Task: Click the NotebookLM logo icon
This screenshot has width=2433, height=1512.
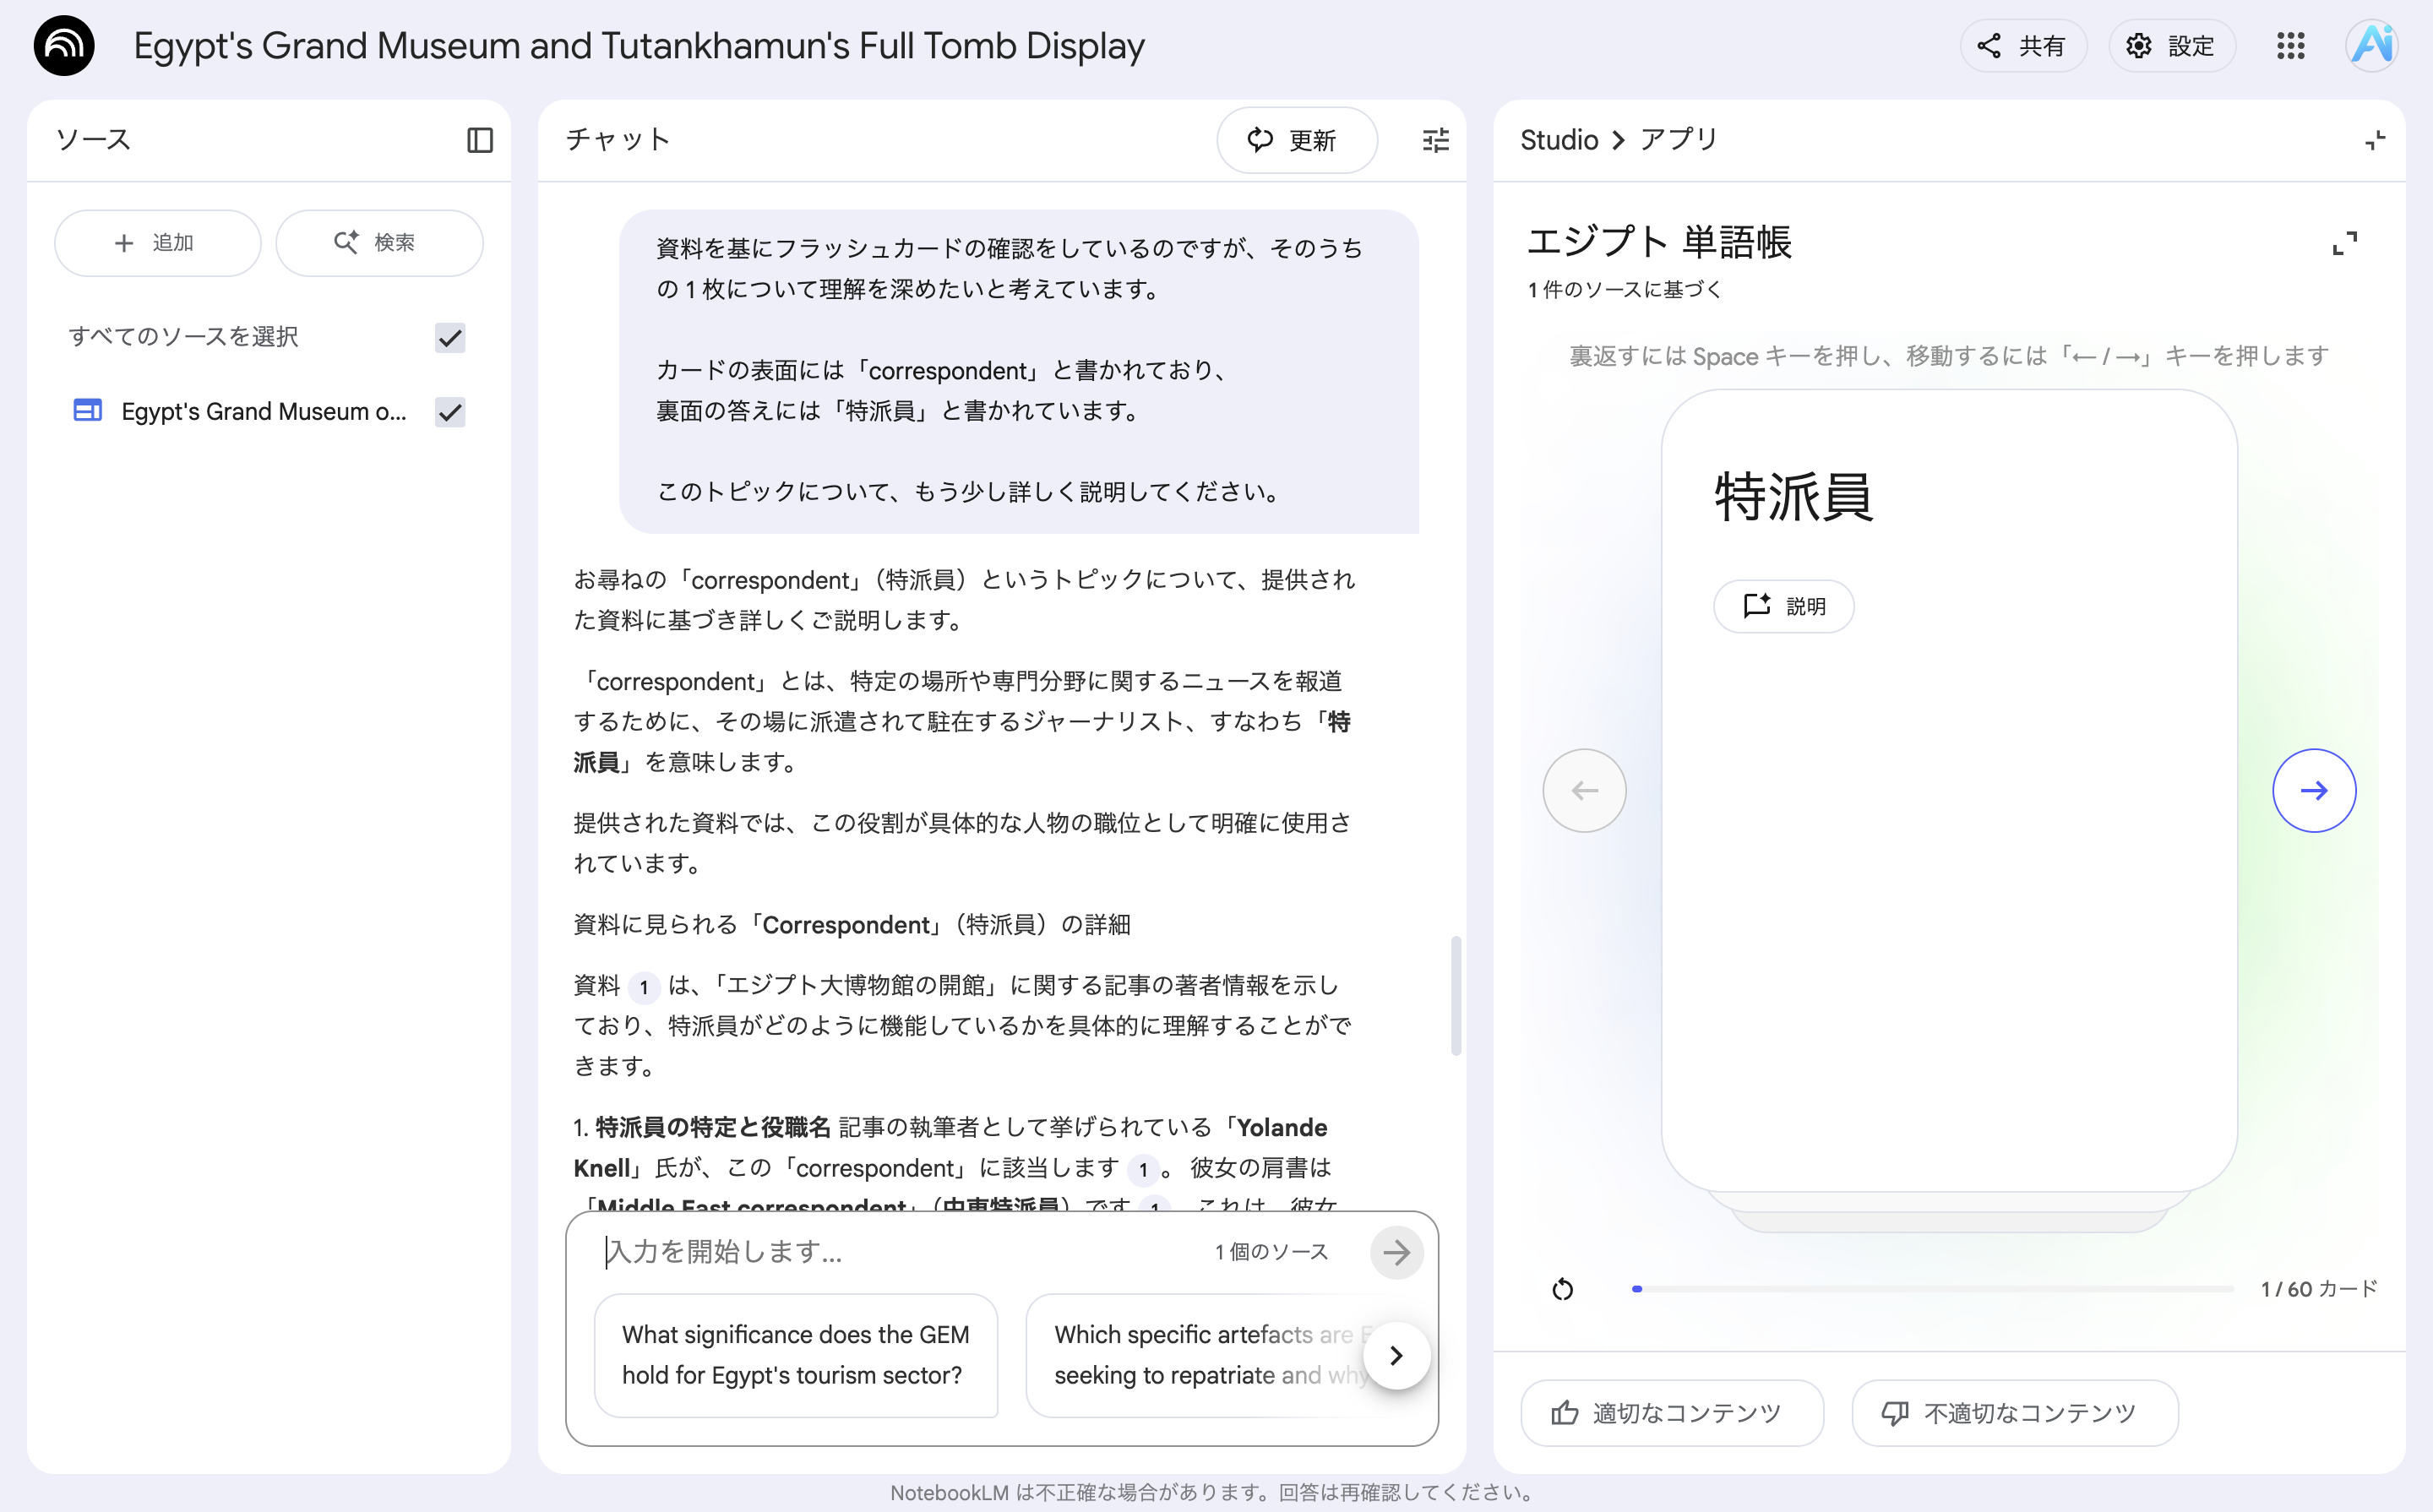Action: pos(64,46)
